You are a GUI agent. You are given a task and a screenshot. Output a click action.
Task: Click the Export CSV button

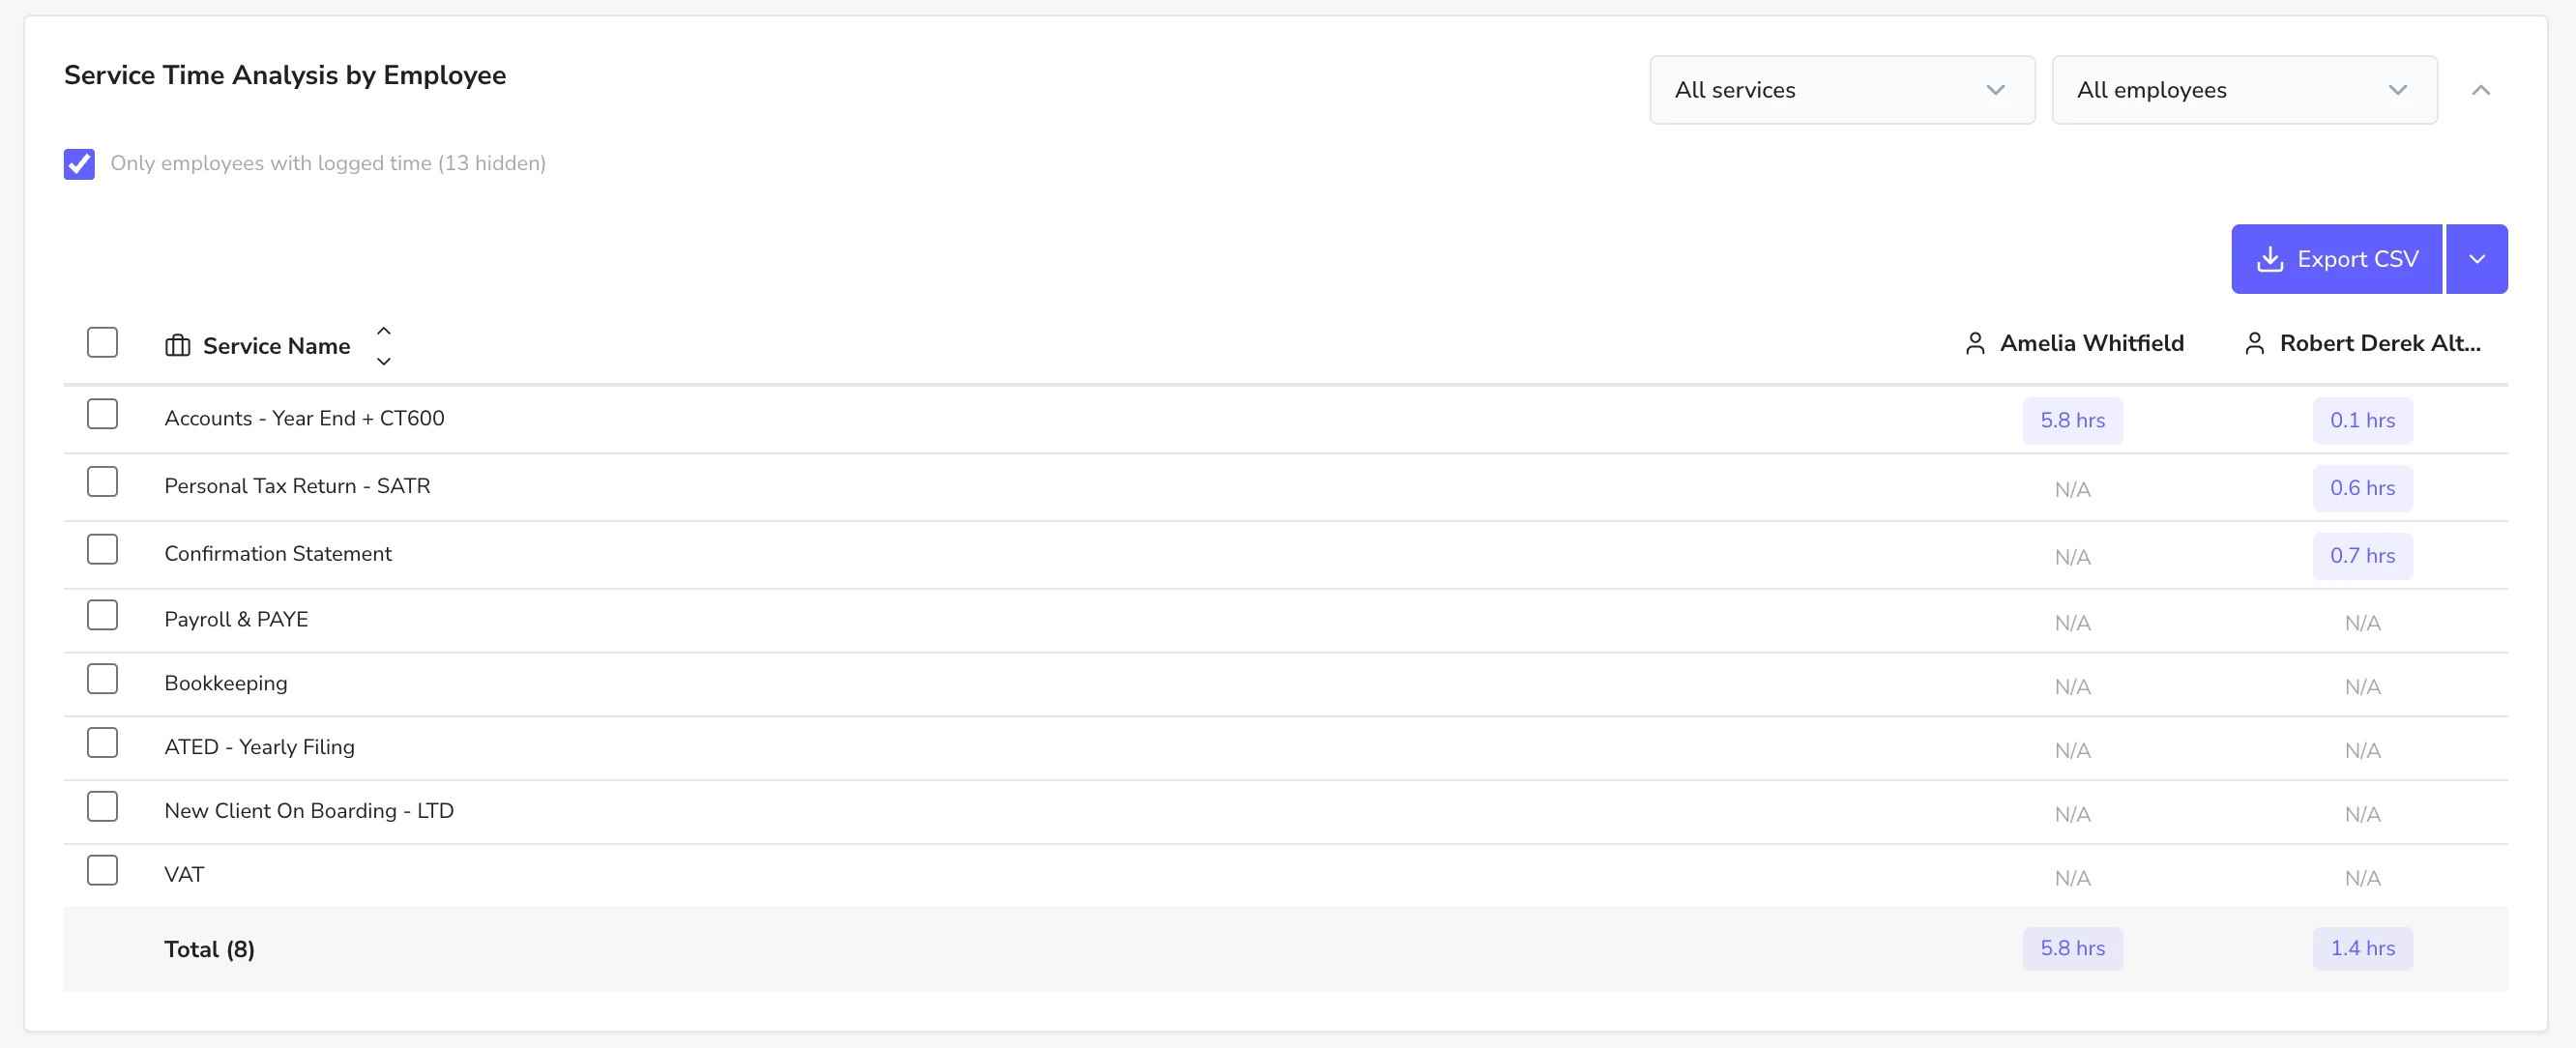point(2337,259)
